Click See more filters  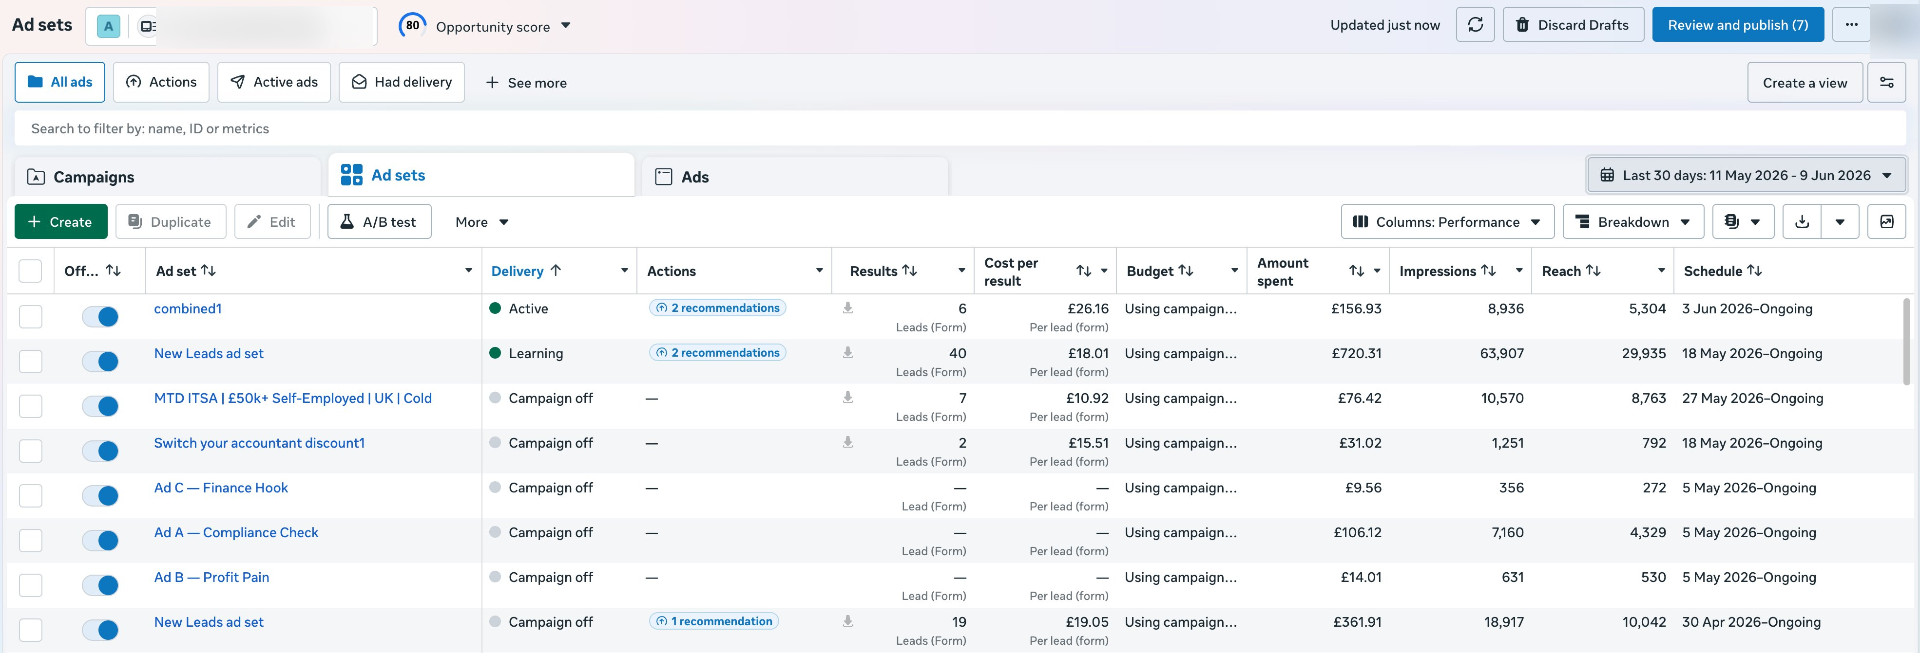point(526,83)
